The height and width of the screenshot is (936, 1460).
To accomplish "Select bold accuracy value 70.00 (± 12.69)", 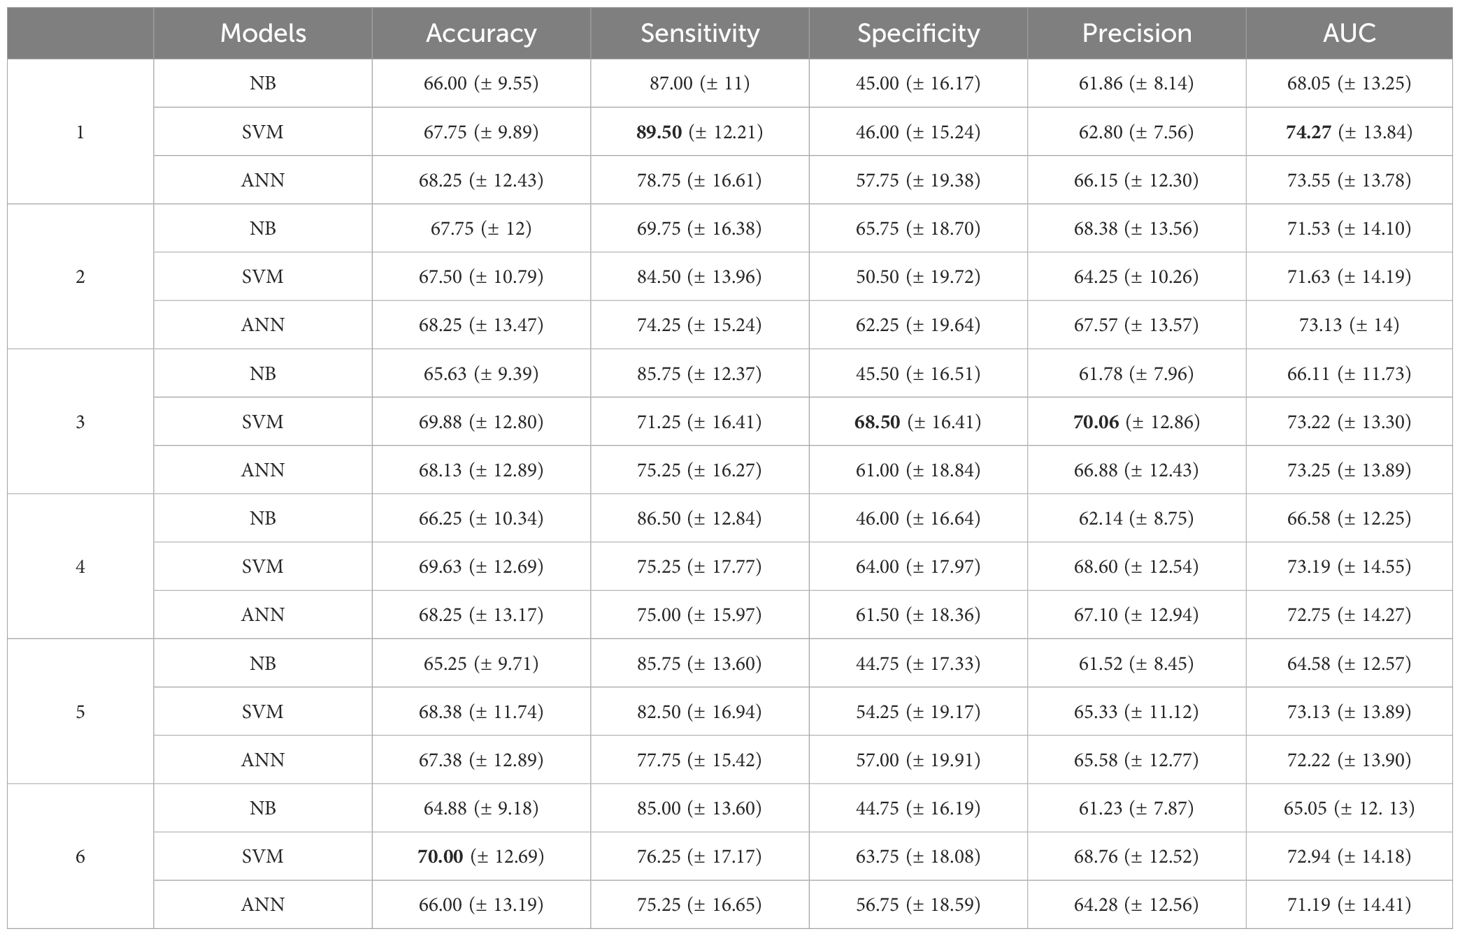I will [x=481, y=856].
